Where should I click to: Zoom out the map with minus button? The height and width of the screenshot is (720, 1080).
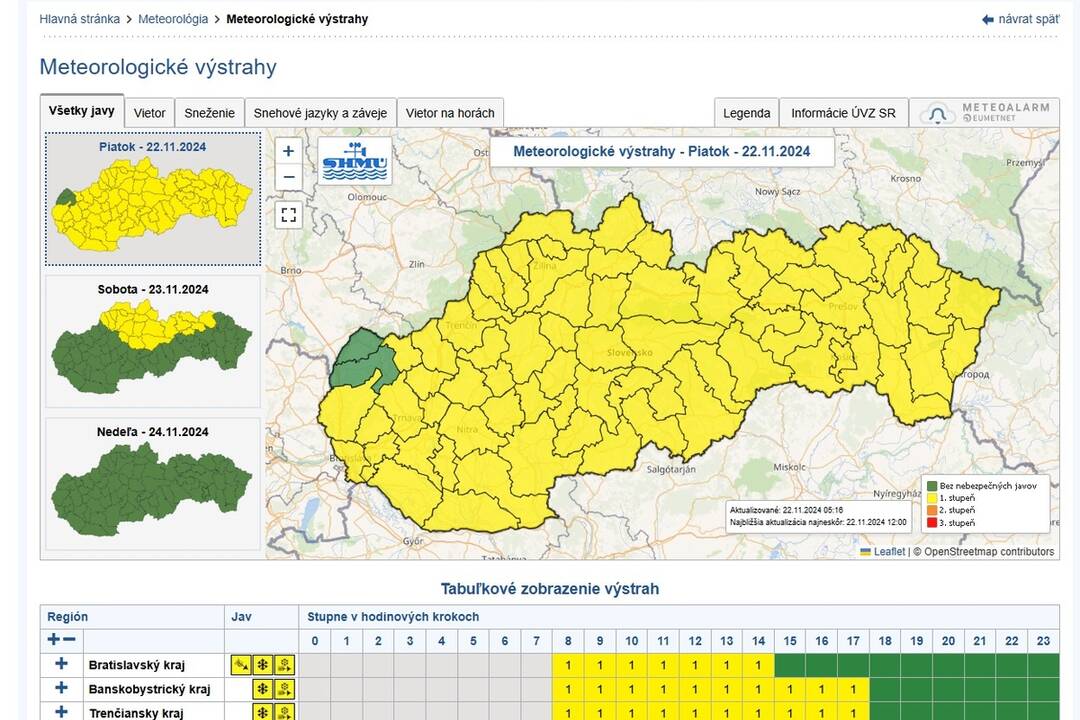(288, 177)
